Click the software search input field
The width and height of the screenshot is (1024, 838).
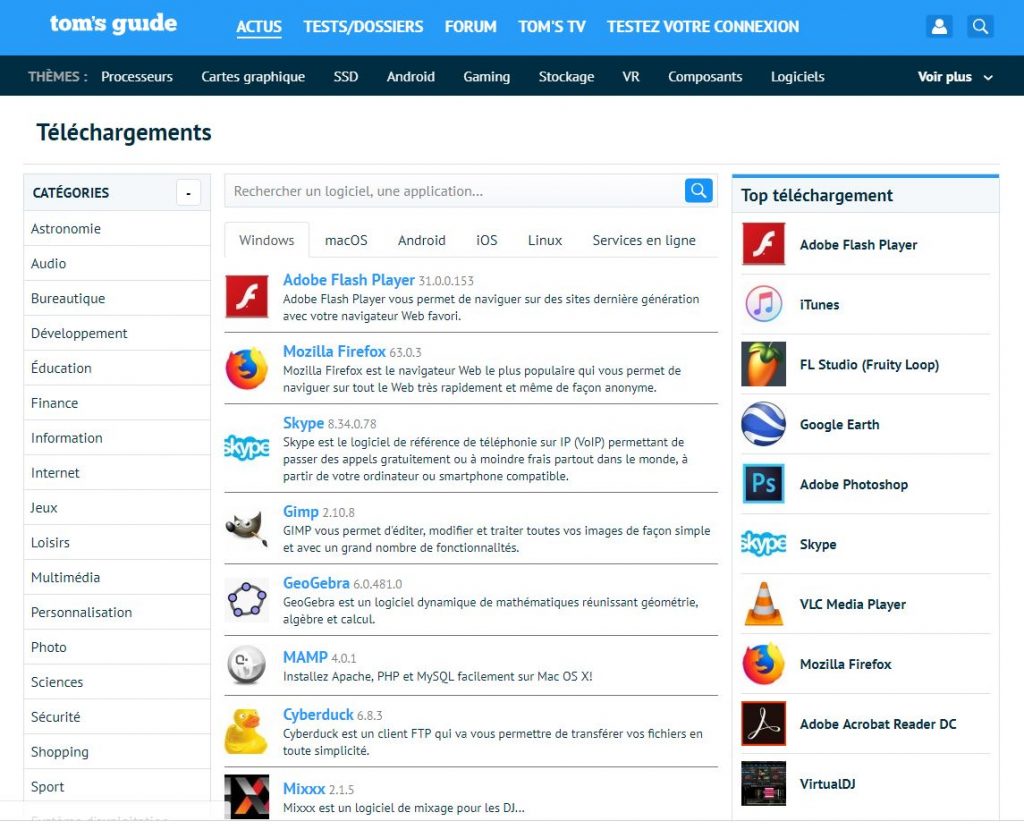point(455,191)
